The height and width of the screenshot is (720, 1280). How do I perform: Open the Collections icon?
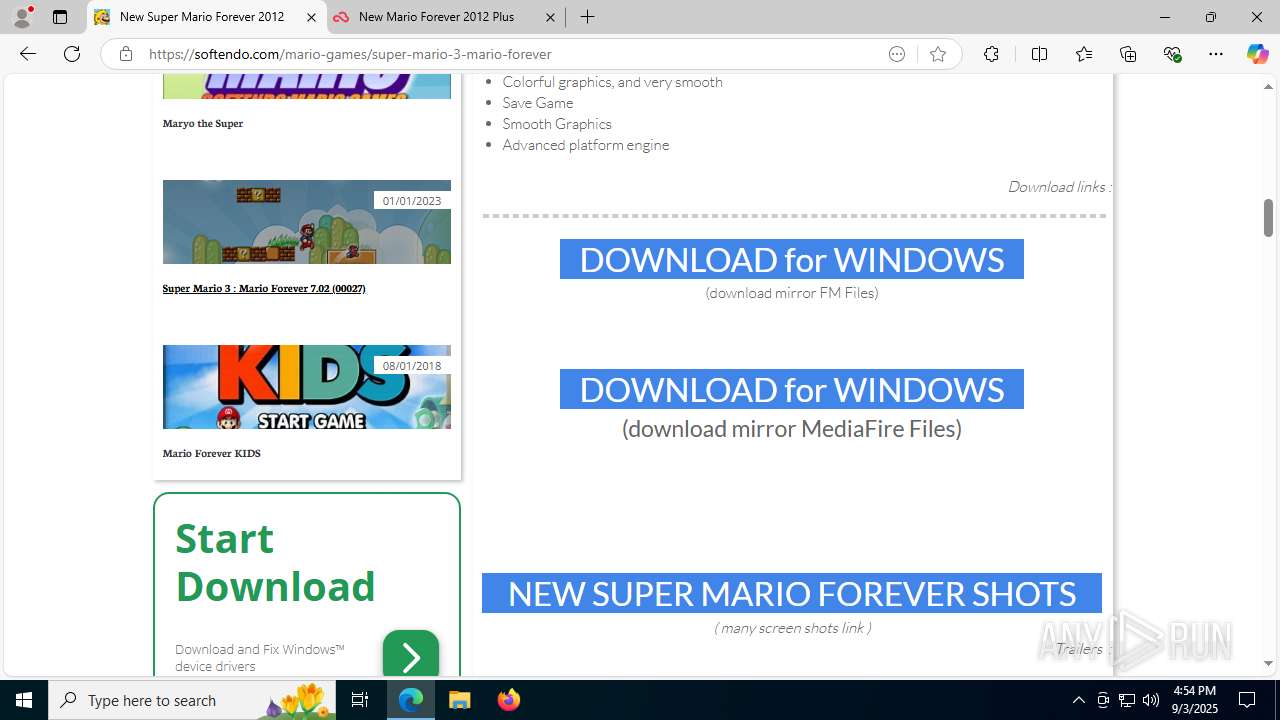pyautogui.click(x=1128, y=54)
